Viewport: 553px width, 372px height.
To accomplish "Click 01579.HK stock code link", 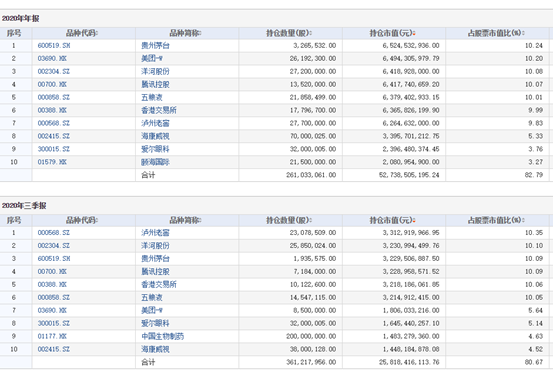I will (x=52, y=162).
